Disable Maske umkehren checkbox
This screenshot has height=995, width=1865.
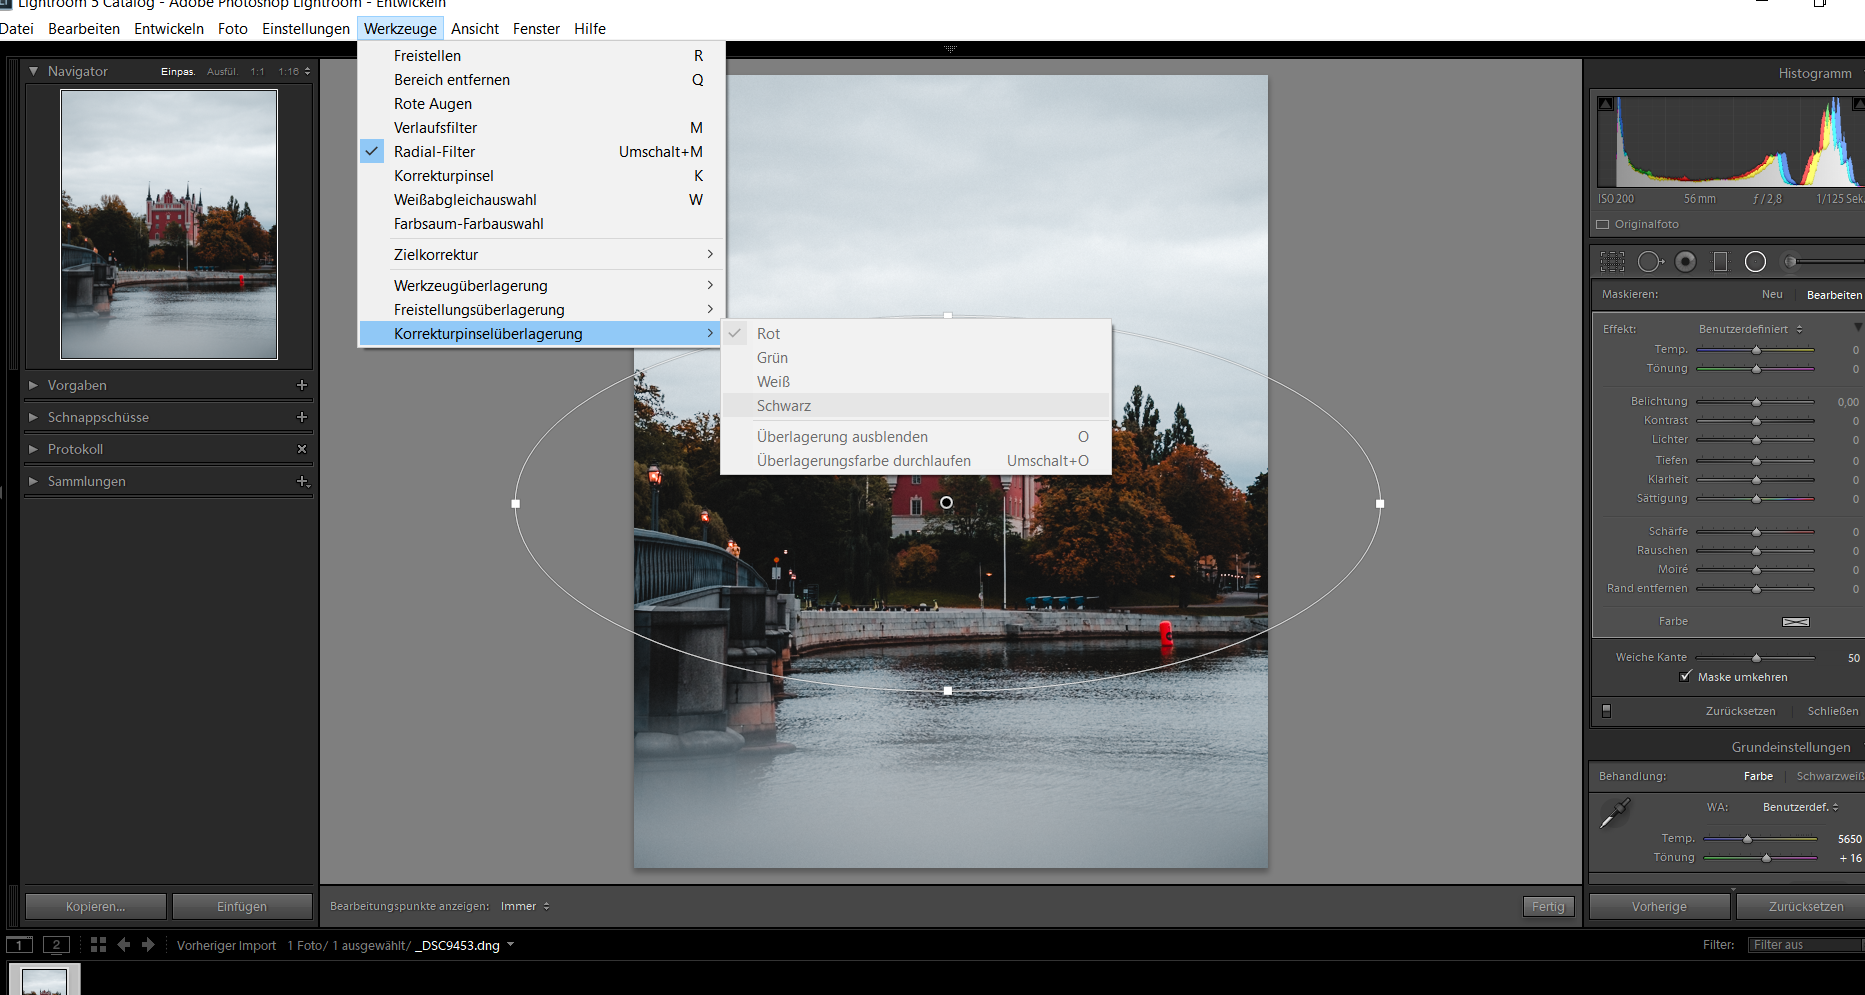tap(1685, 676)
